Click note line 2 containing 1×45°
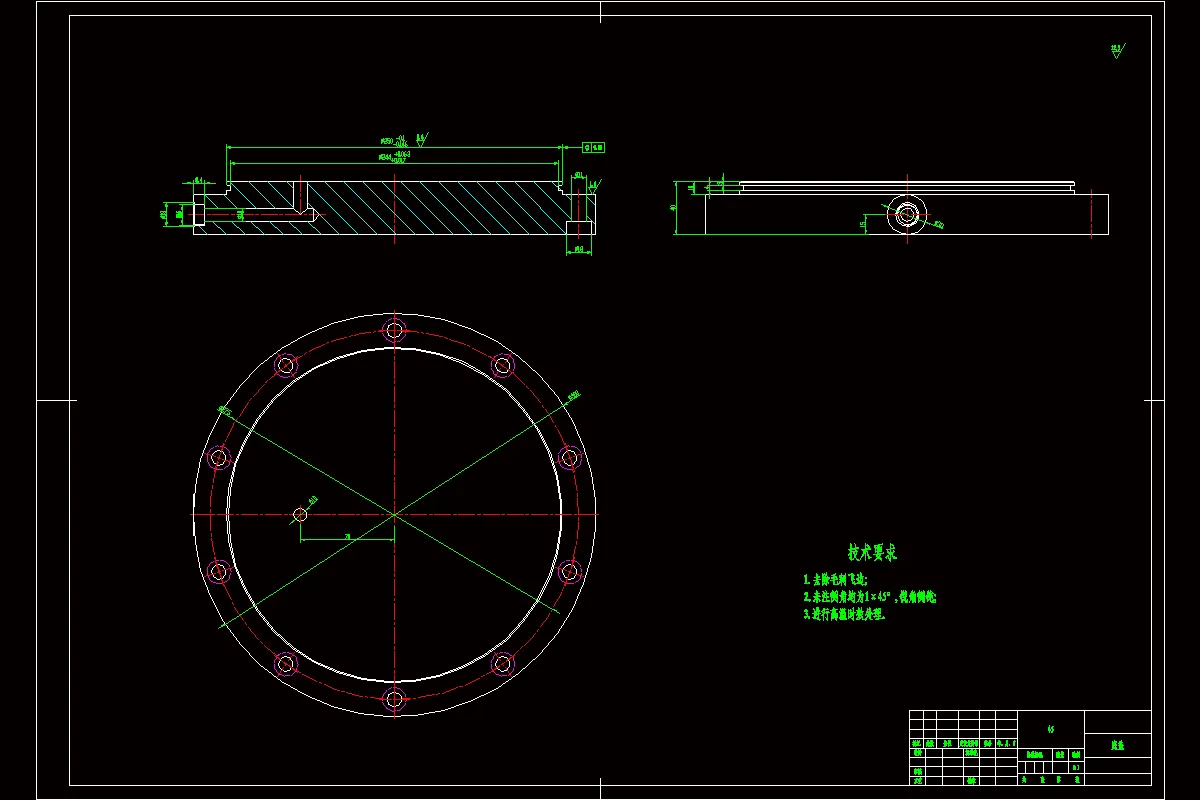This screenshot has width=1200, height=800. click(869, 597)
